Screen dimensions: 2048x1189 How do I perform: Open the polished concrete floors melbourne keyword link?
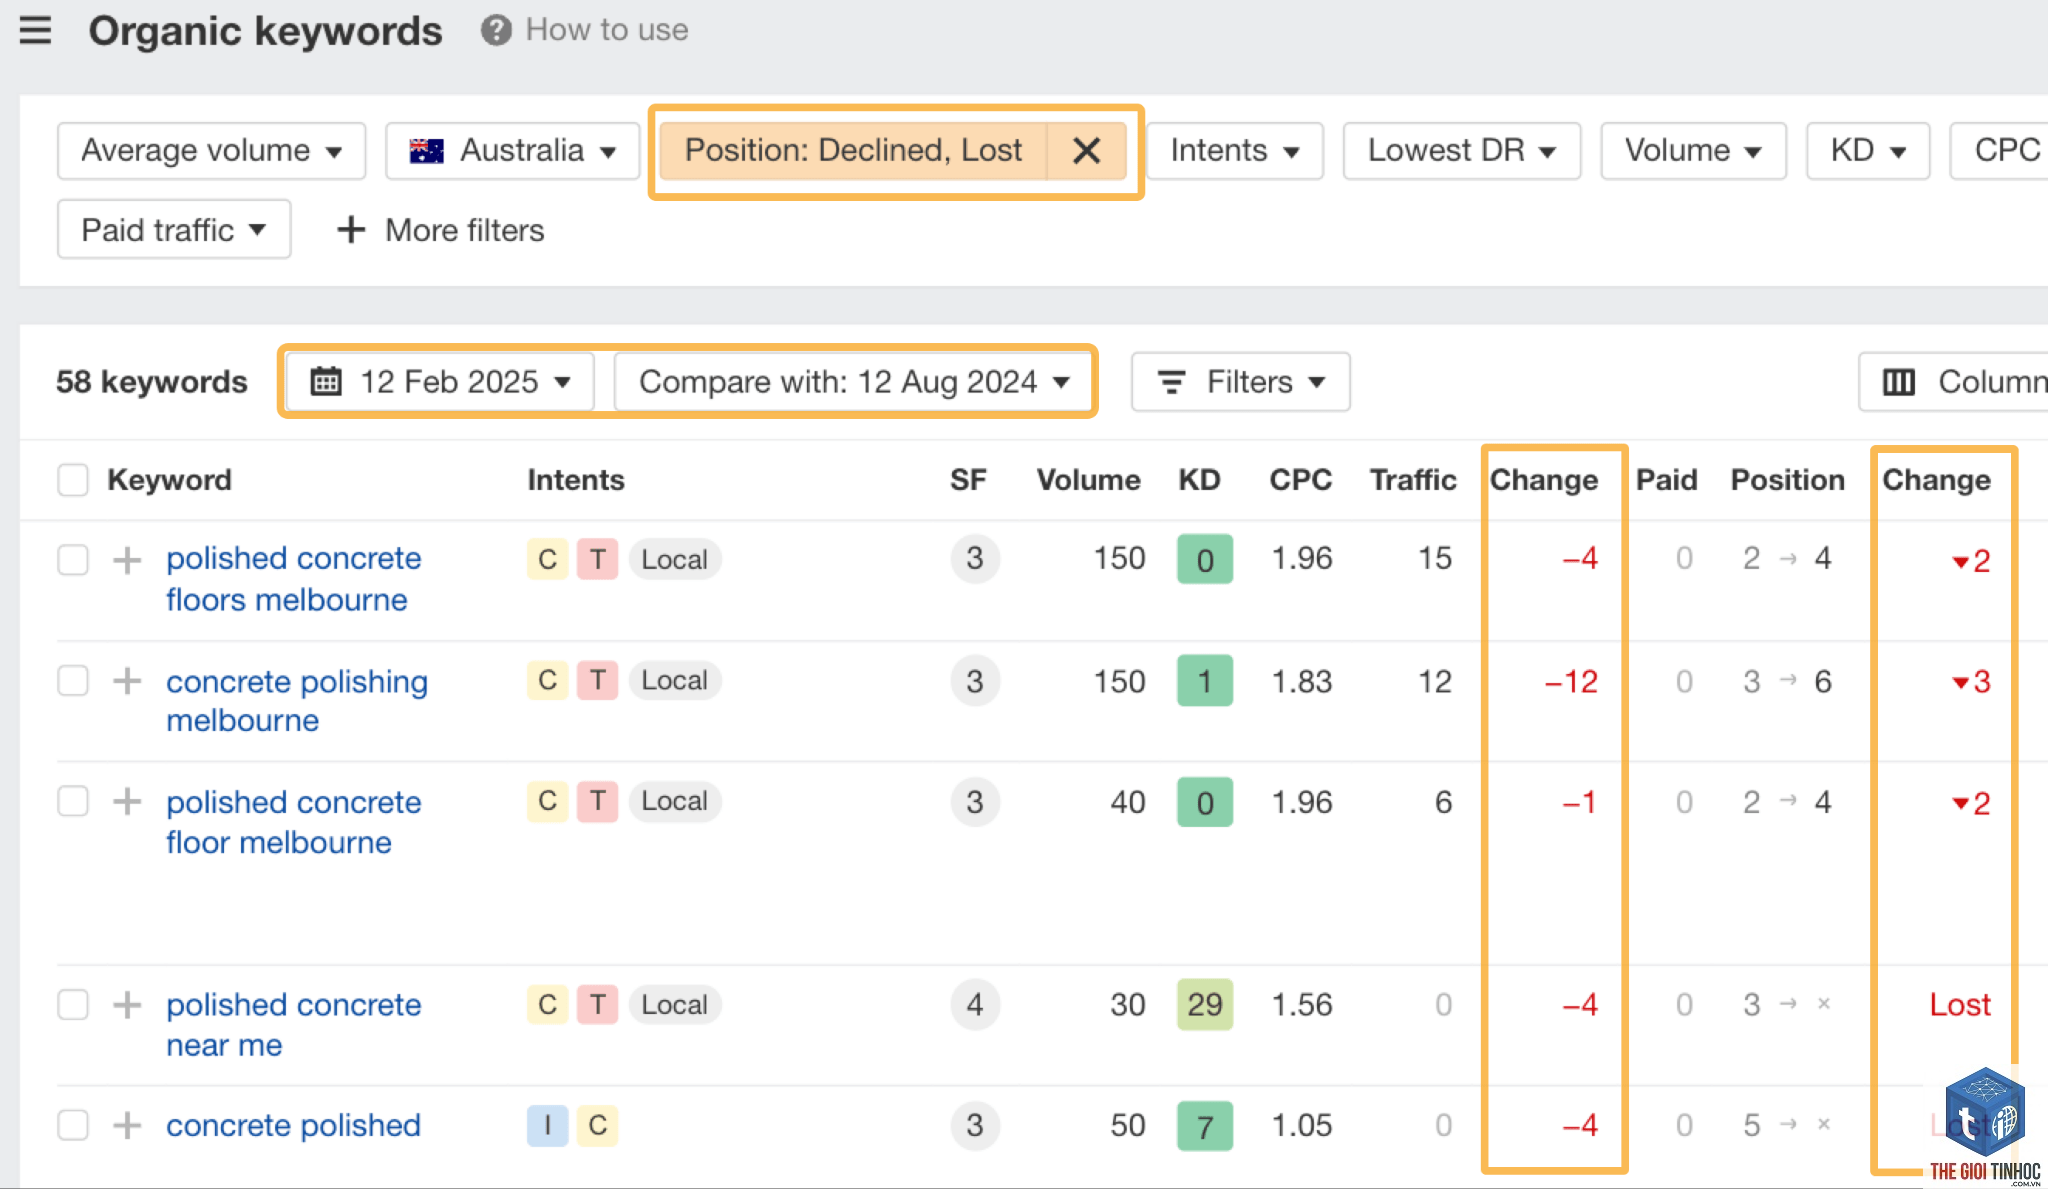point(294,579)
